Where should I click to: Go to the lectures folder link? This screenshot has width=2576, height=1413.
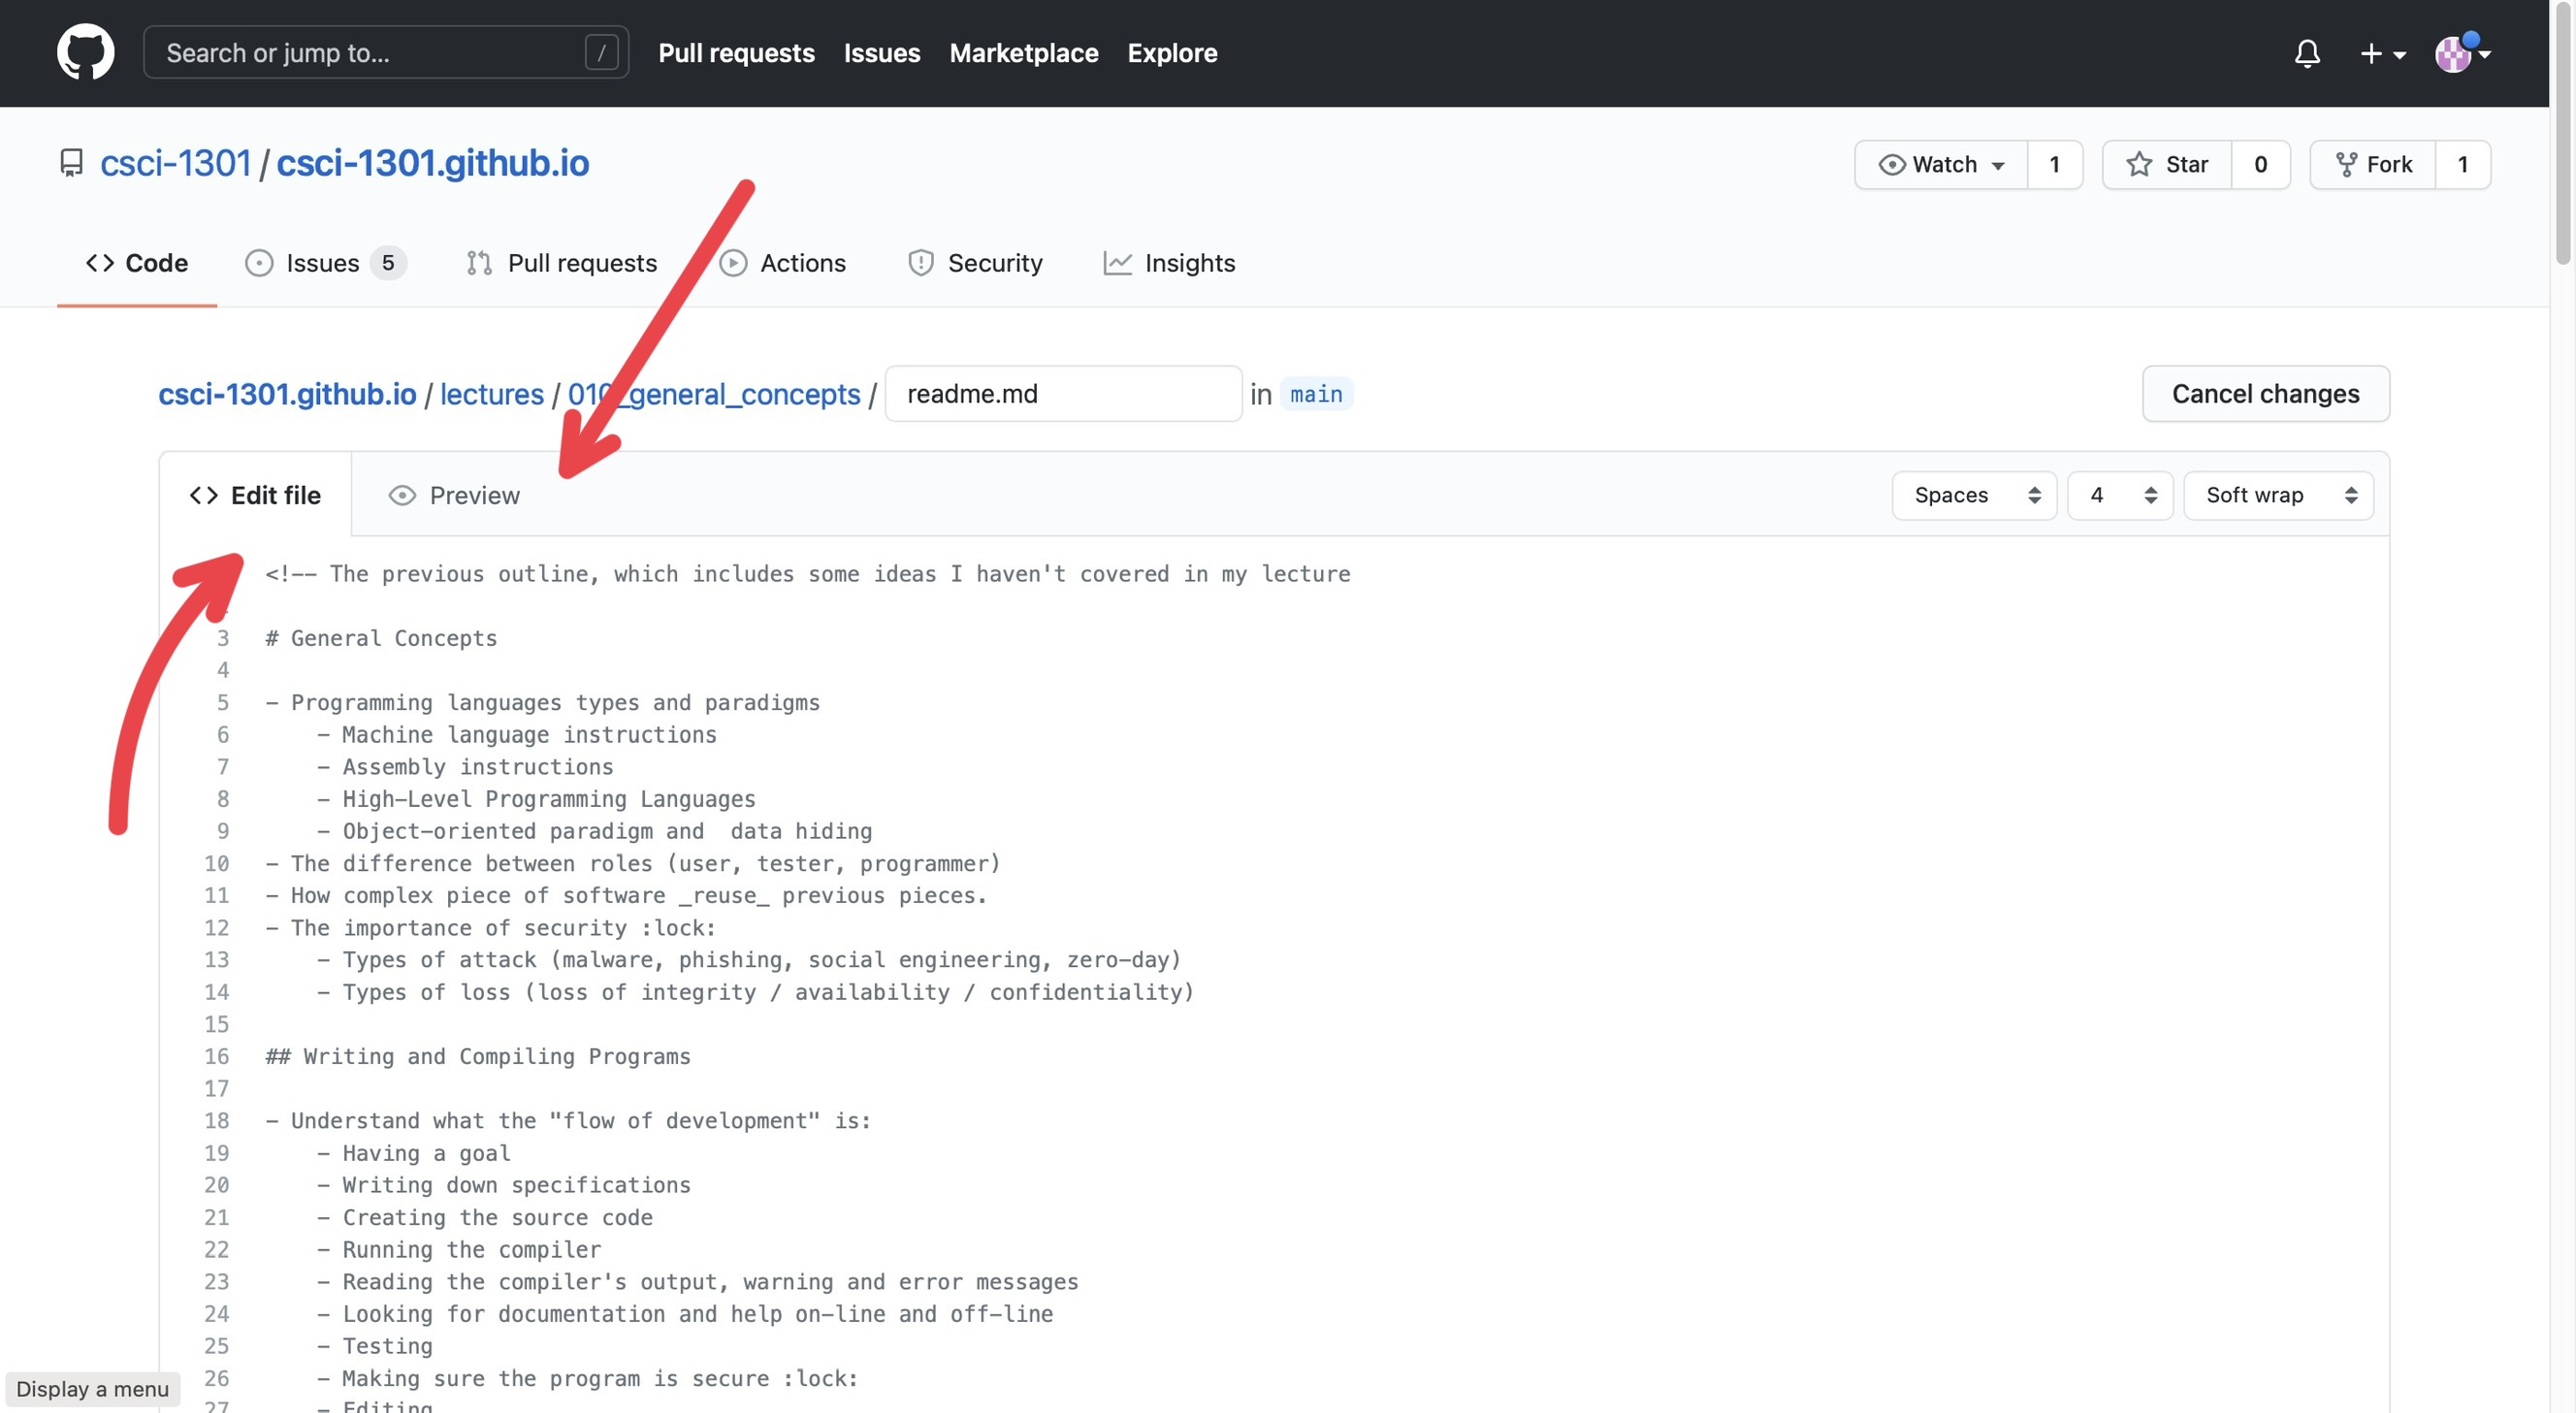pos(491,393)
